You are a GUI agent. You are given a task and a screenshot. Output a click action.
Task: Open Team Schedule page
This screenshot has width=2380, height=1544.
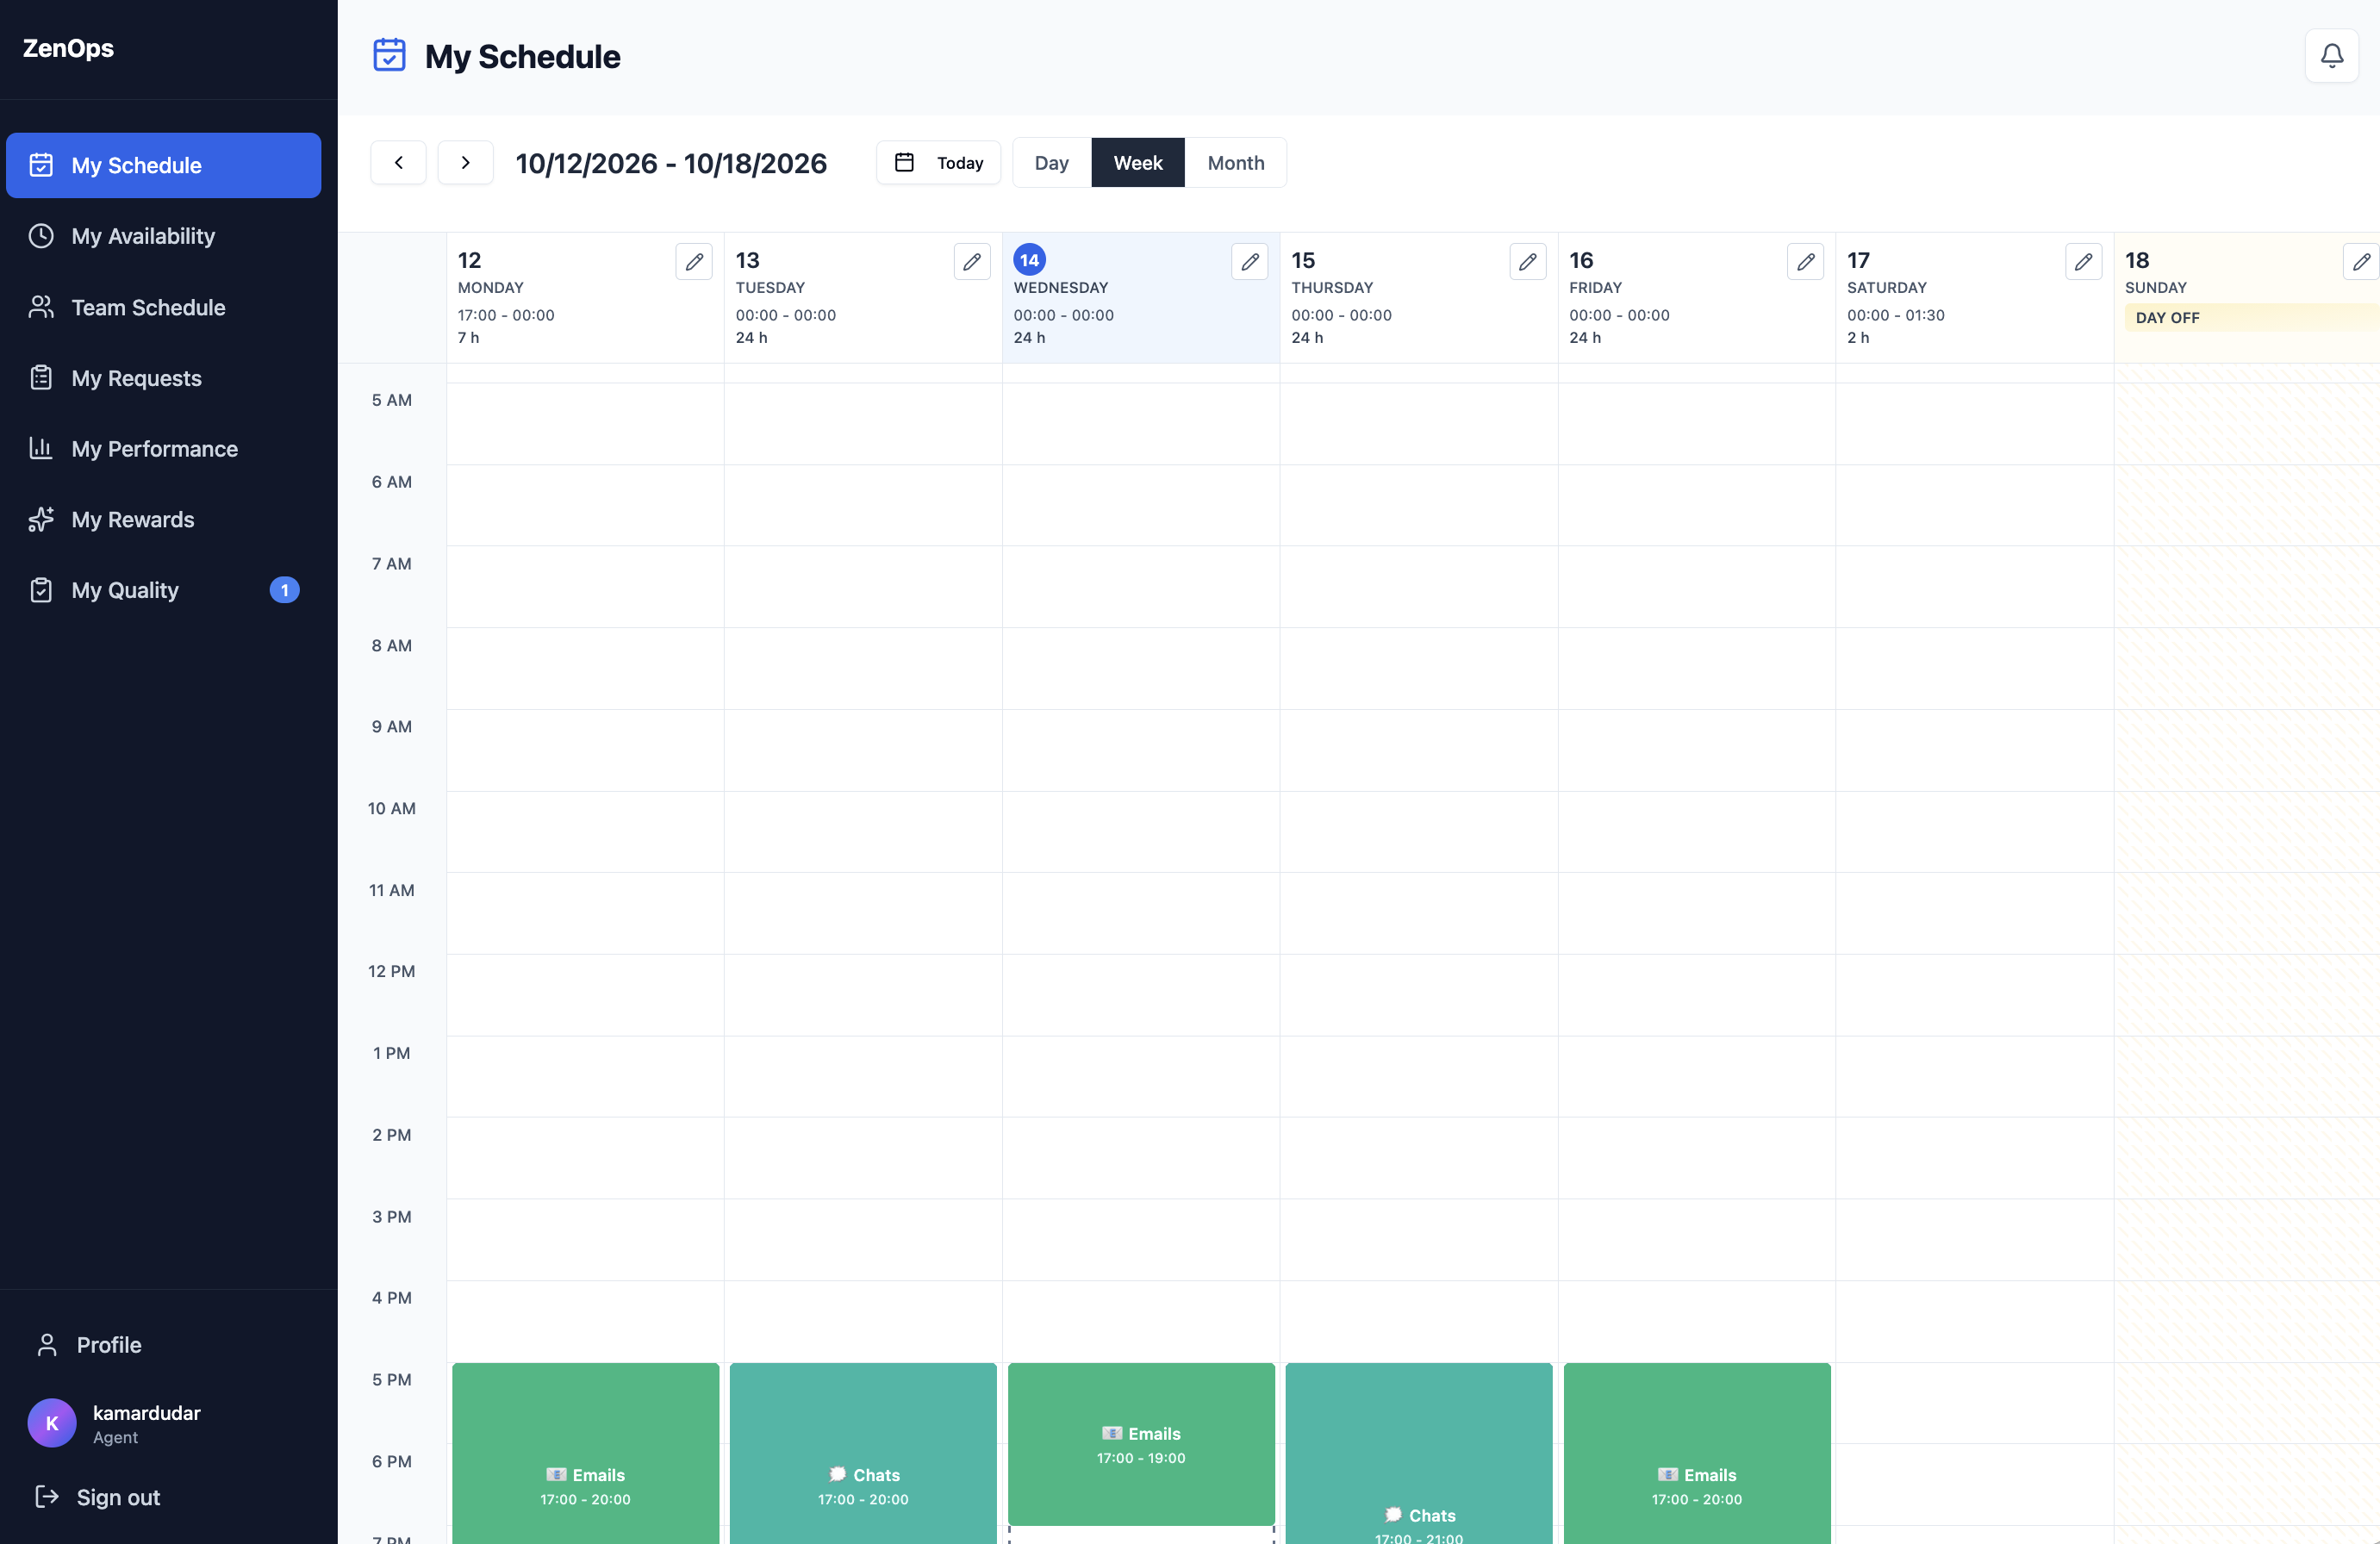164,307
